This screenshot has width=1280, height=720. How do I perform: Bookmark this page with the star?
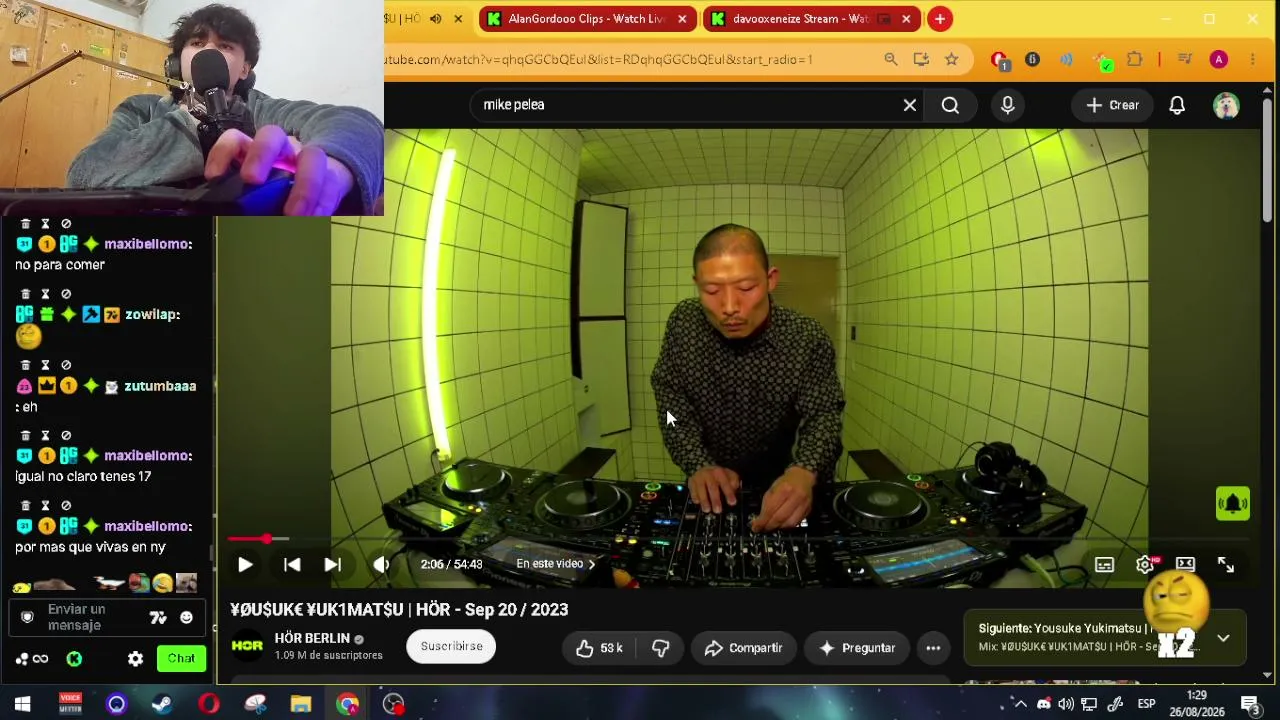[x=952, y=60]
